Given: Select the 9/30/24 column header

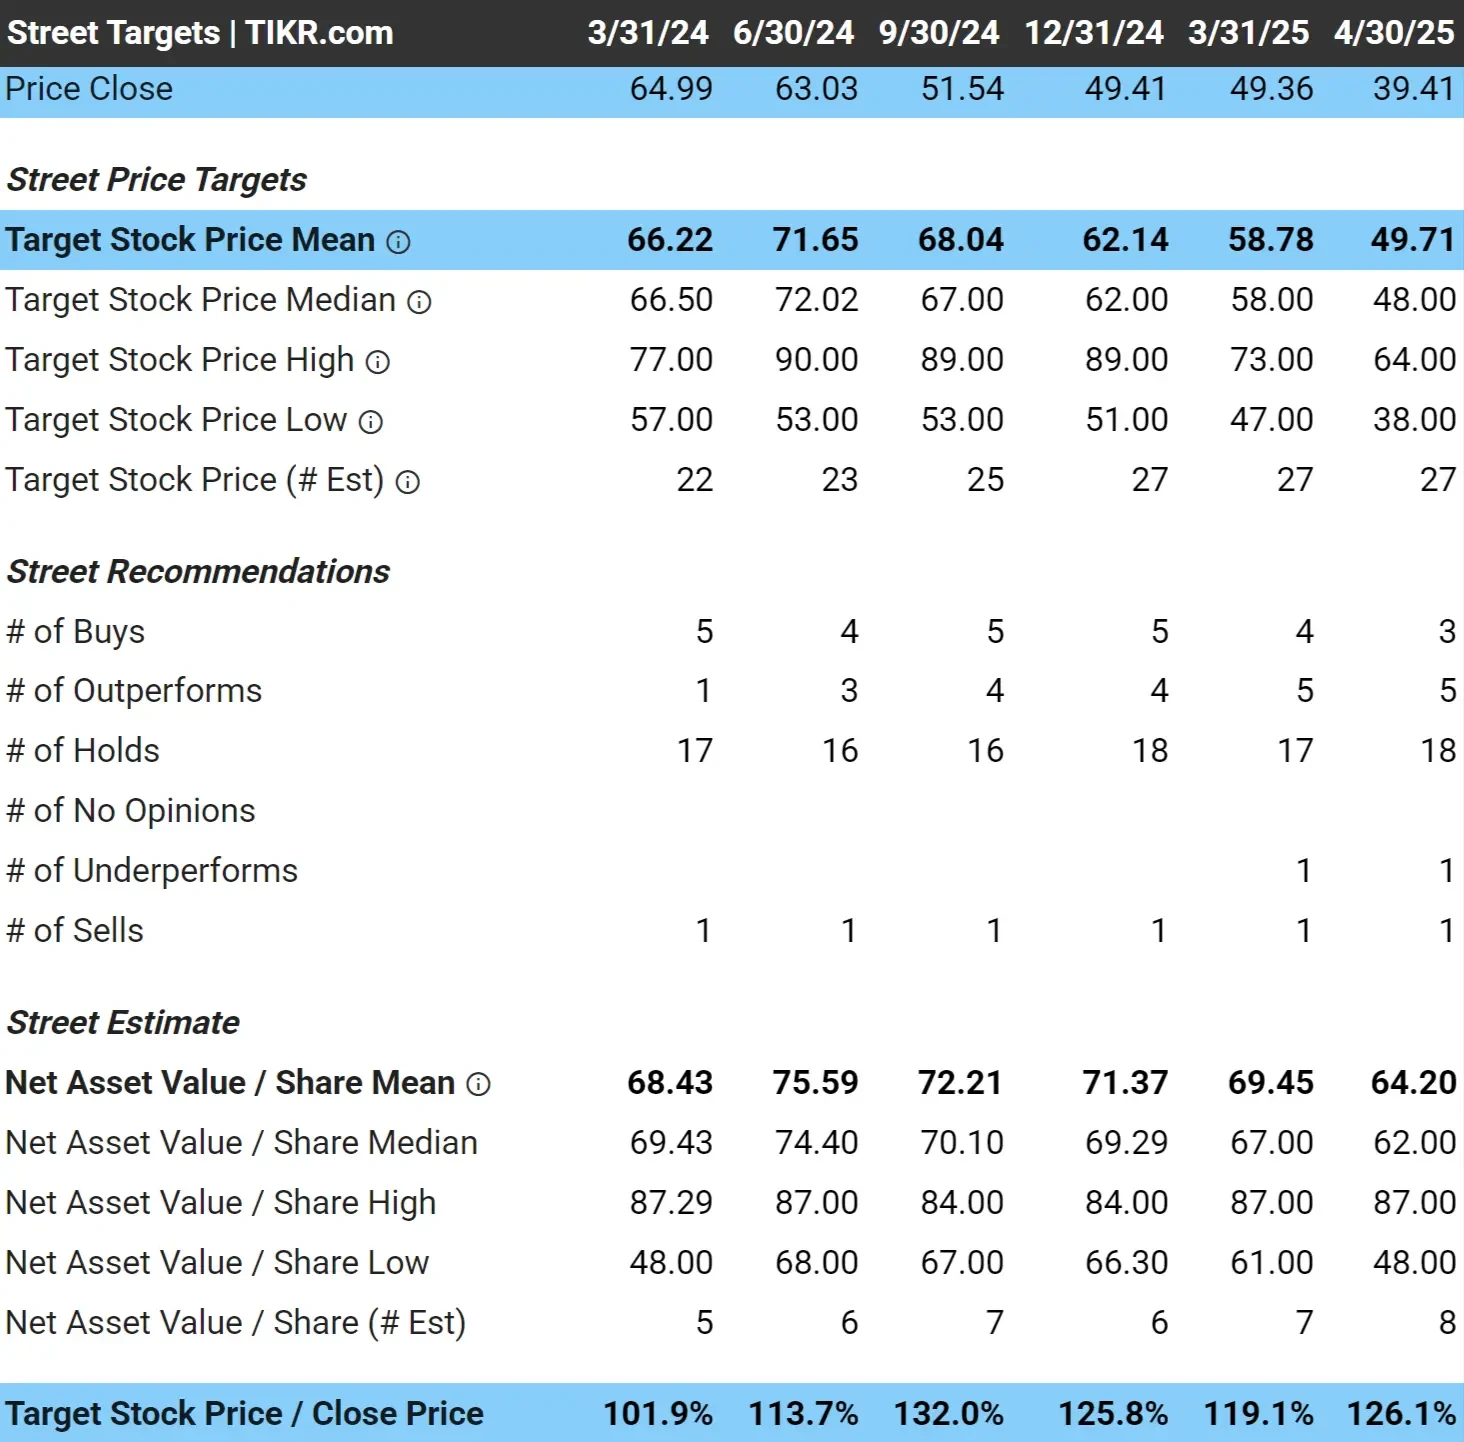Looking at the screenshot, I should (939, 32).
